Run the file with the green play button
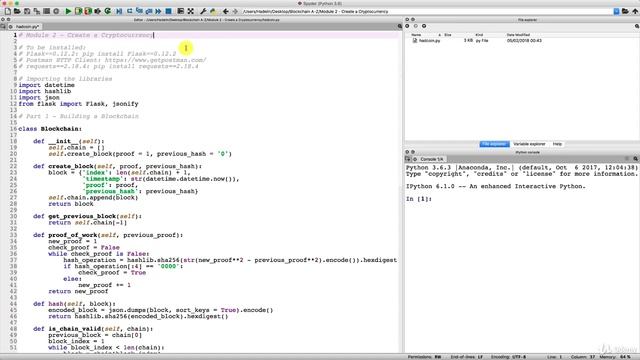This screenshot has width=640, height=360. (x=68, y=11)
